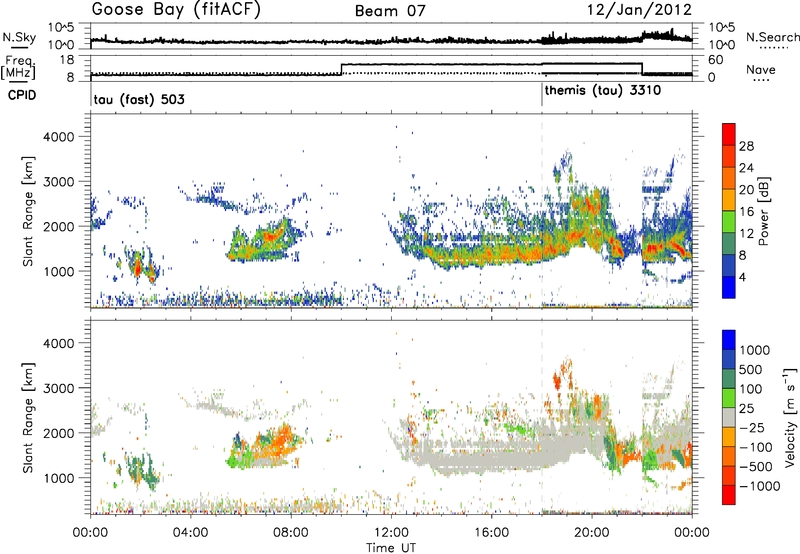This screenshot has width=800, height=554.
Task: Click the 'Nave' legend label
Action: pos(761,70)
